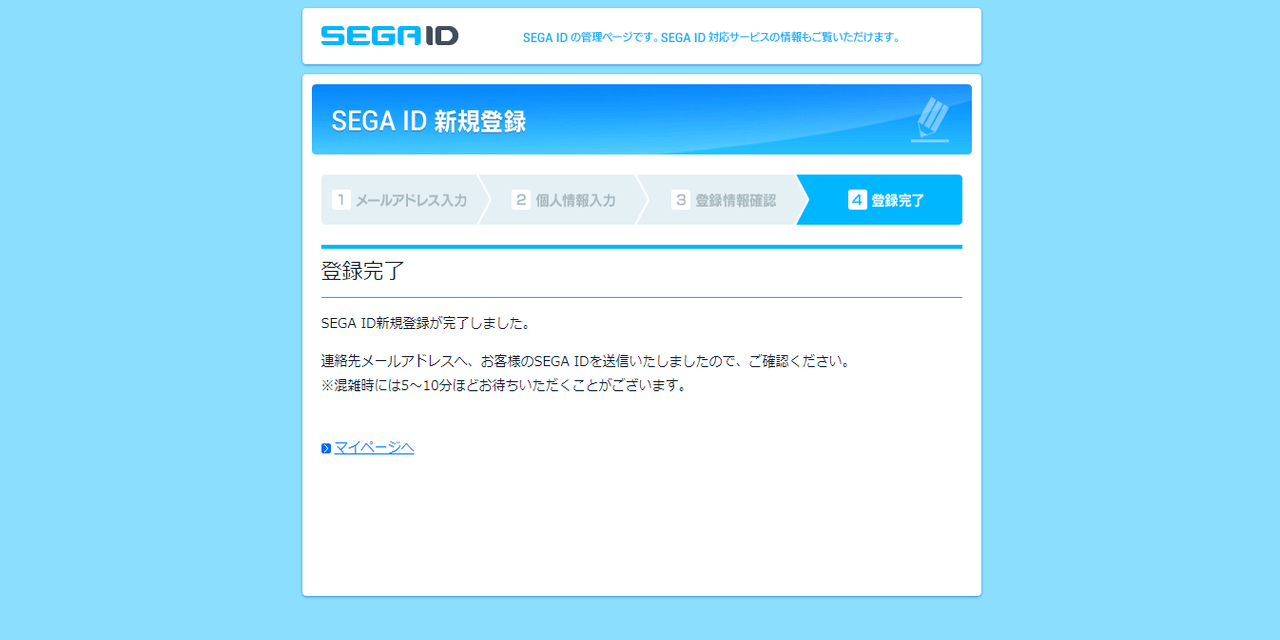
Task: Click the SEGA ID logo
Action: point(388,35)
